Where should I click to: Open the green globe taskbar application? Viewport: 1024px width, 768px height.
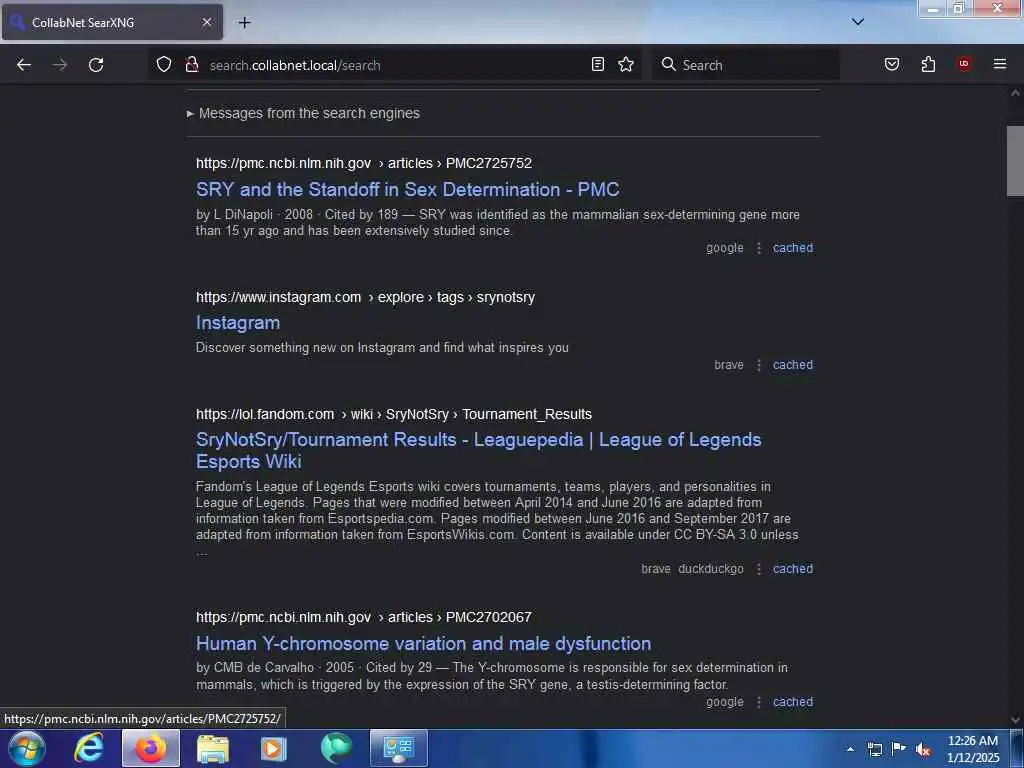[336, 748]
